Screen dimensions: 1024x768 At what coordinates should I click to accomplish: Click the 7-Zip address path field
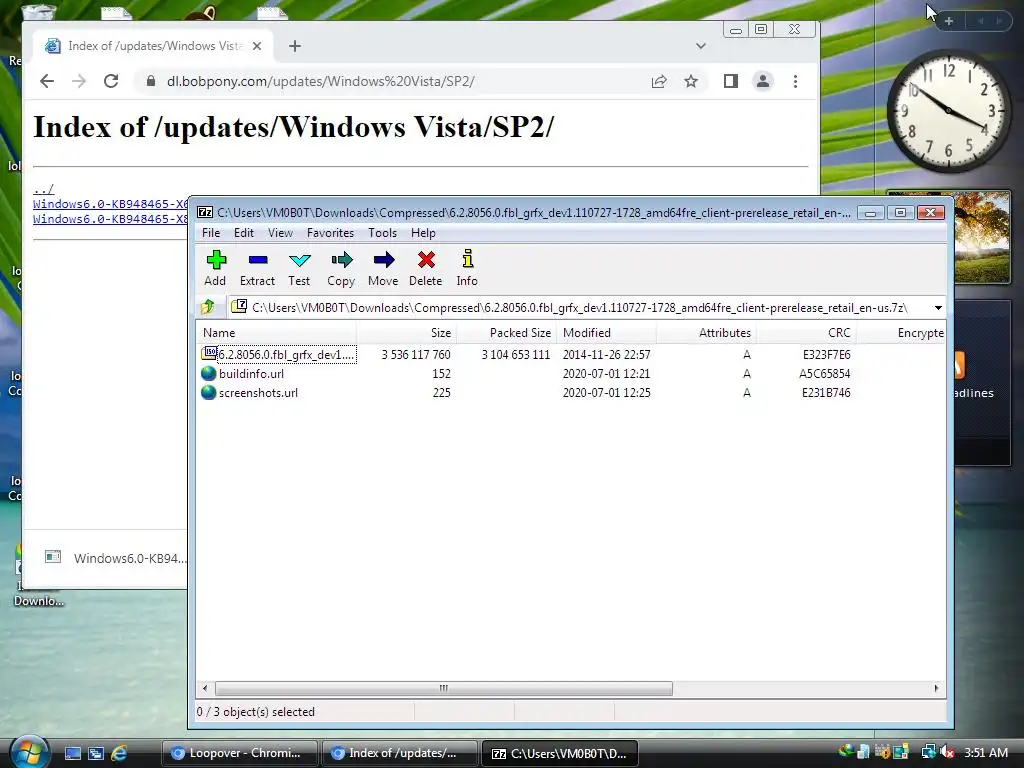[580, 308]
